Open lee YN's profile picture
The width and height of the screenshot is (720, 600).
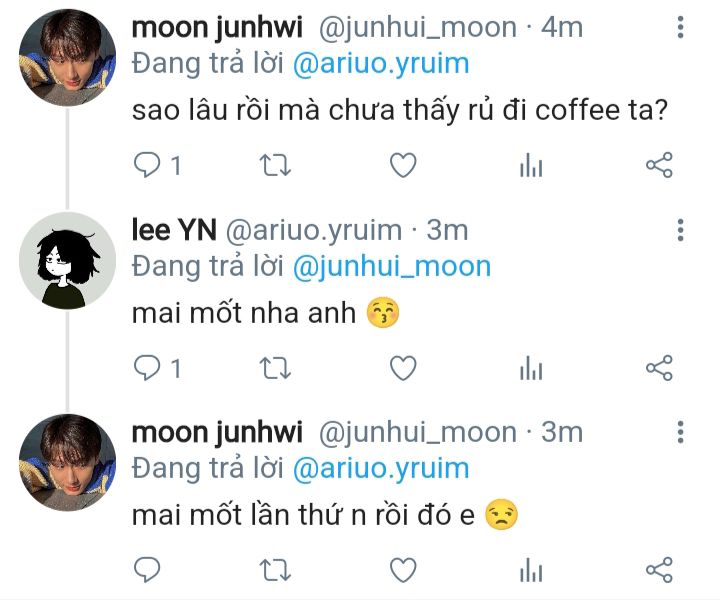67,260
